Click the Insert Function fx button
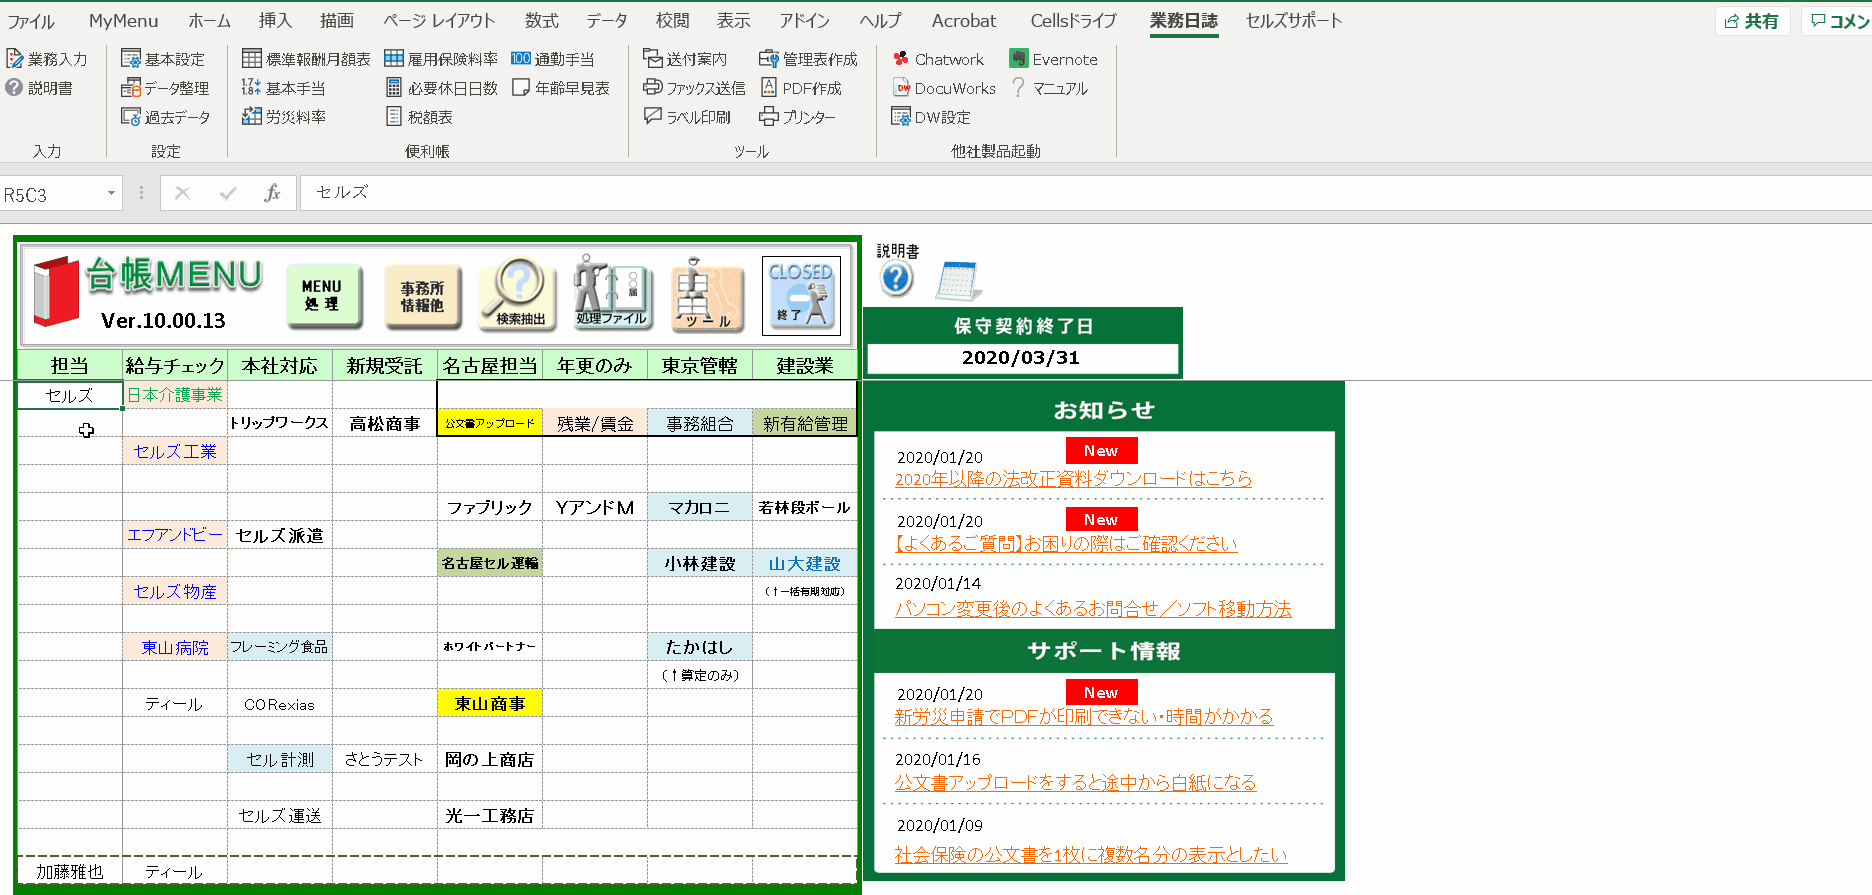Image resolution: width=1872 pixels, height=895 pixels. click(x=272, y=193)
